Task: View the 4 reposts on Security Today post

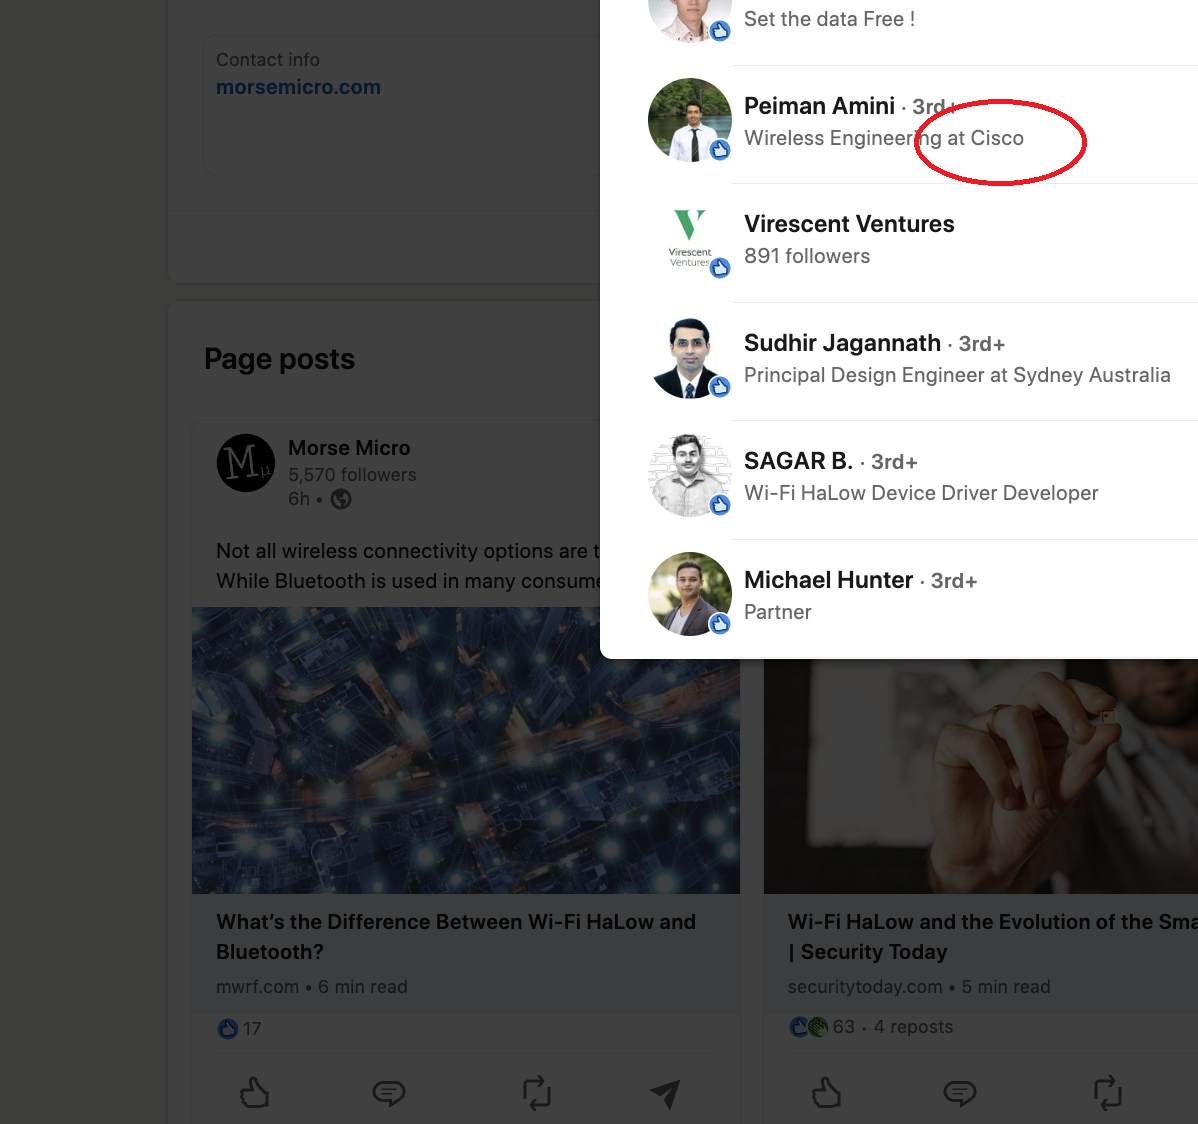Action: pyautogui.click(x=913, y=1027)
